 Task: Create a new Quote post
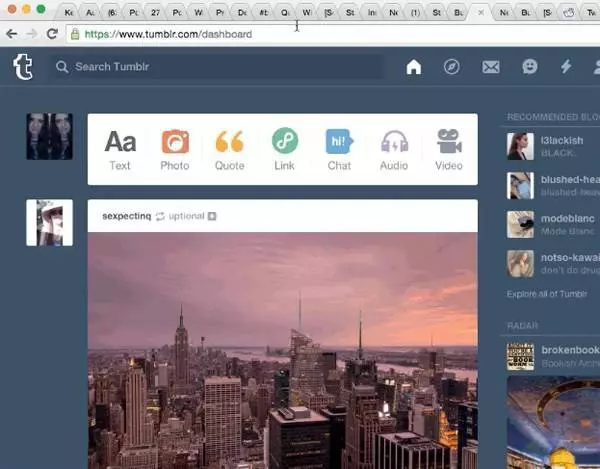pos(230,150)
